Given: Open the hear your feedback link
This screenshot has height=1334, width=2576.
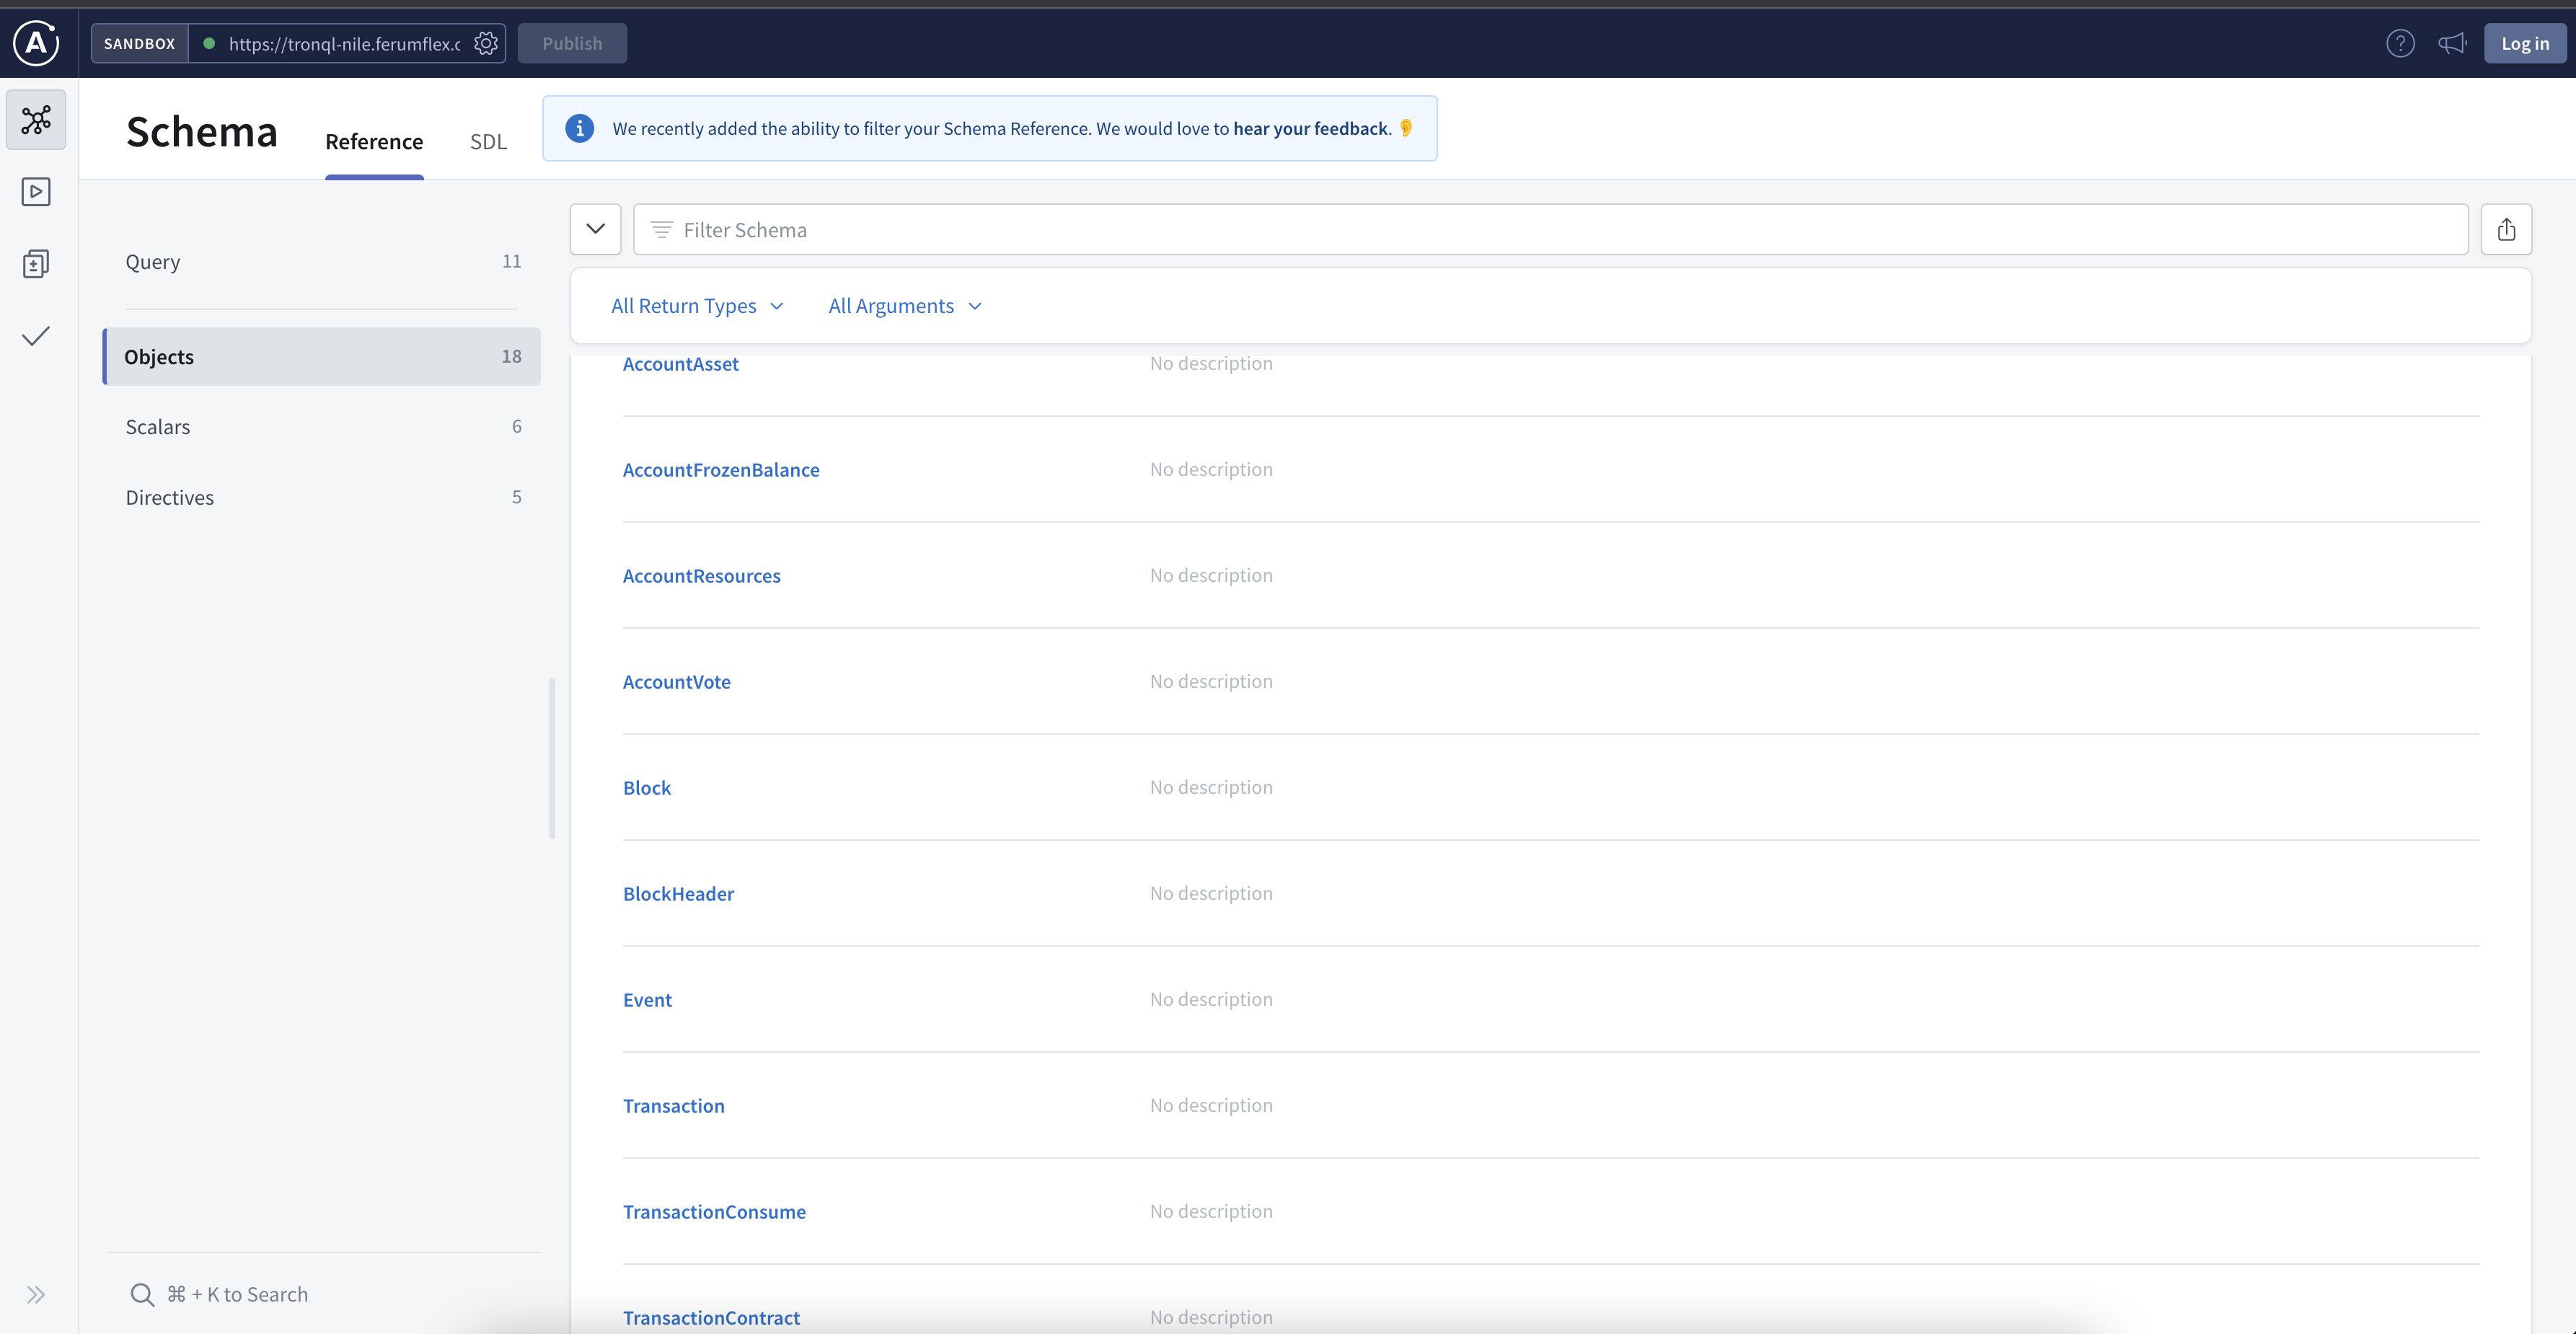Looking at the screenshot, I should [x=1310, y=128].
